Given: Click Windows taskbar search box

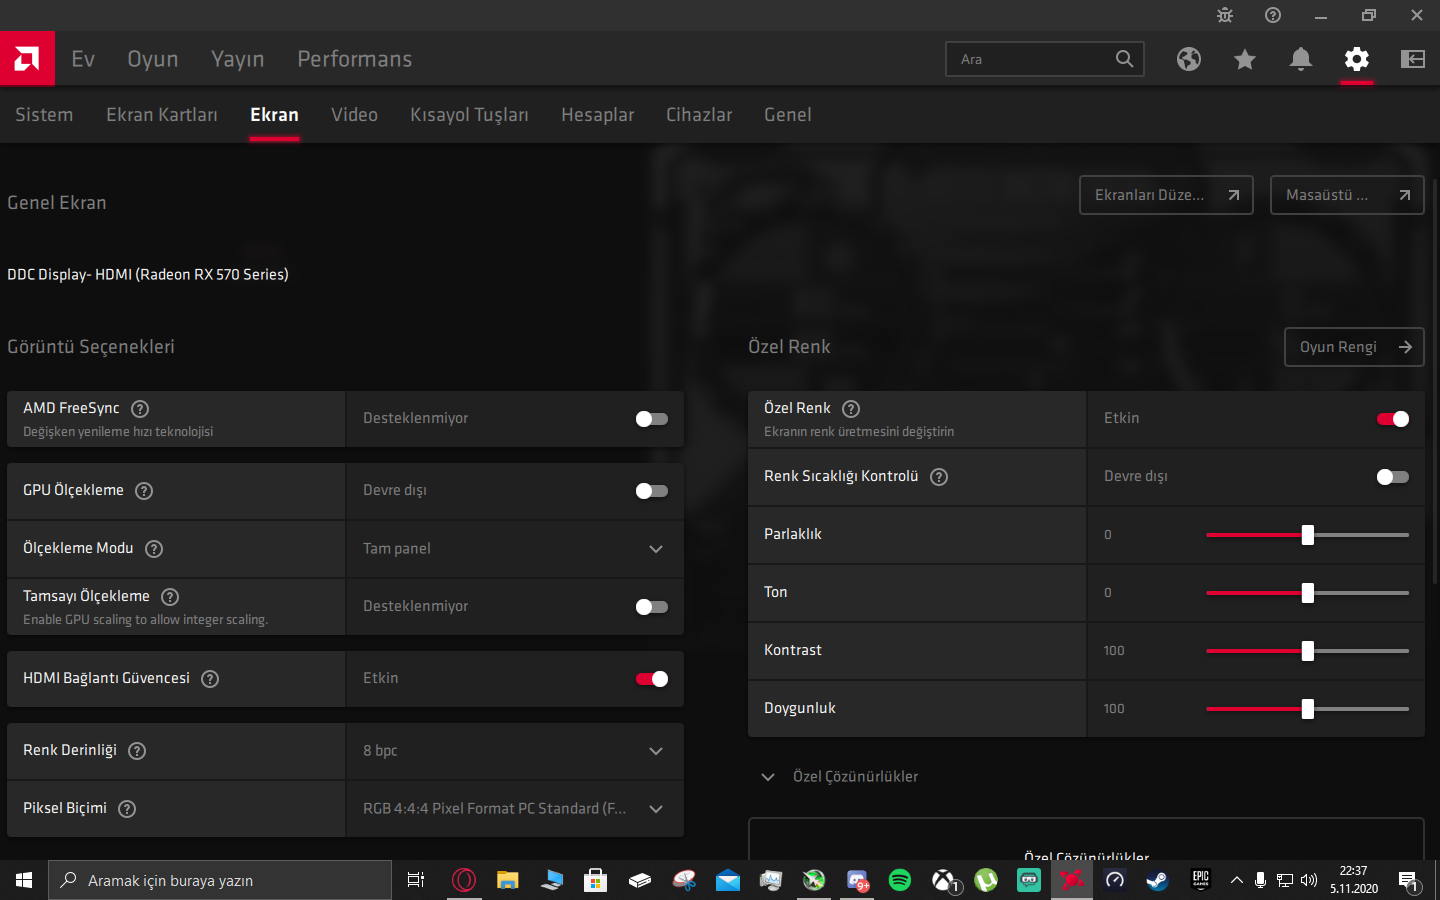Looking at the screenshot, I should pos(220,880).
